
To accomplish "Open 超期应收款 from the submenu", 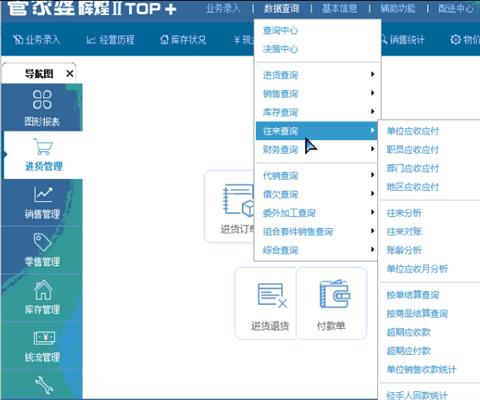I will coord(409,332).
